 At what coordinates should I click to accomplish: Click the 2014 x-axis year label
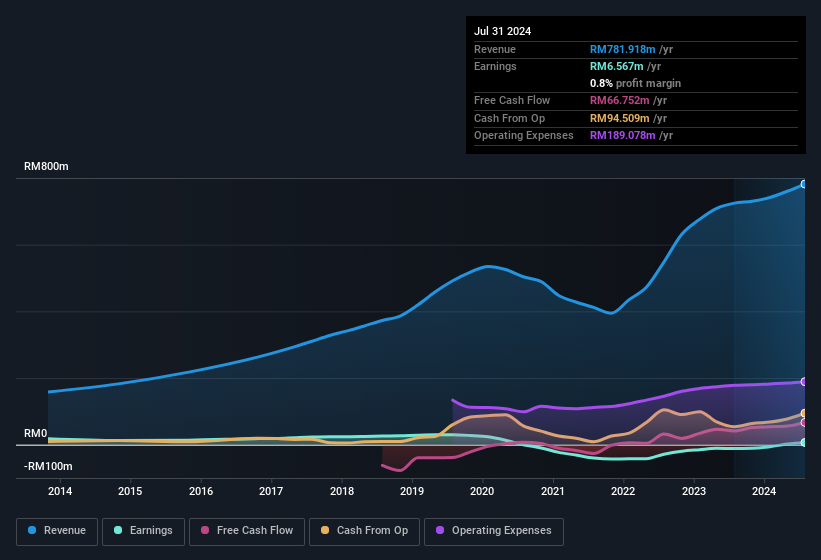(x=60, y=491)
